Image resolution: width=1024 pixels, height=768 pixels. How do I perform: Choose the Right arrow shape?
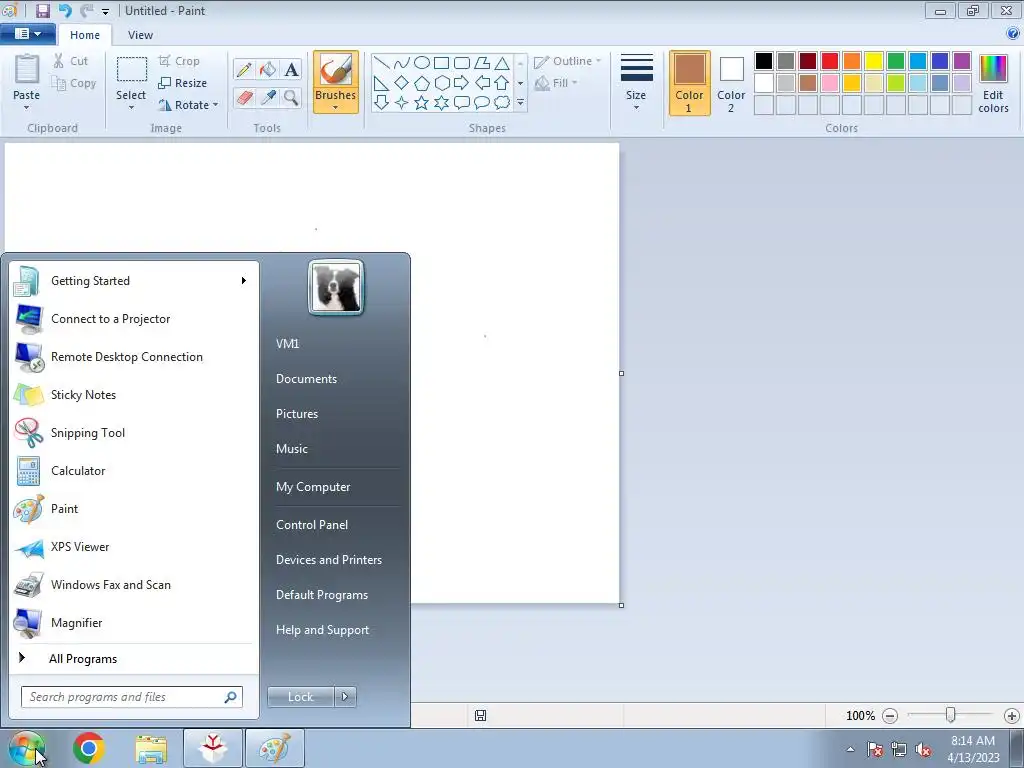(x=461, y=83)
